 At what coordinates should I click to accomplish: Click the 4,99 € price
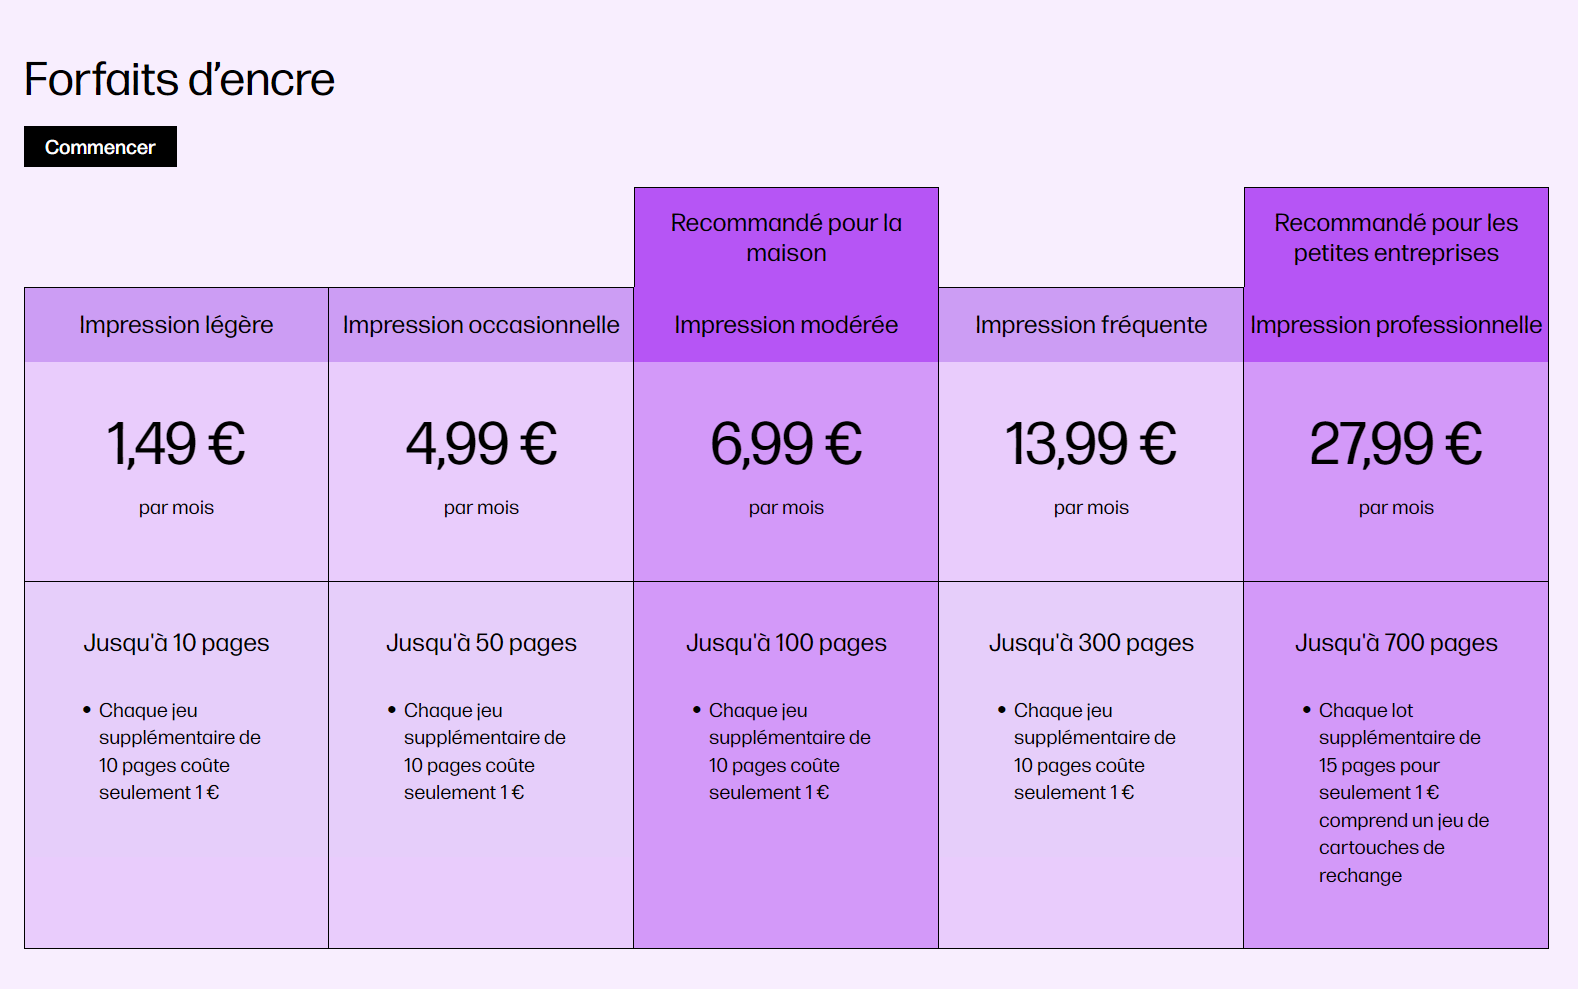click(480, 444)
